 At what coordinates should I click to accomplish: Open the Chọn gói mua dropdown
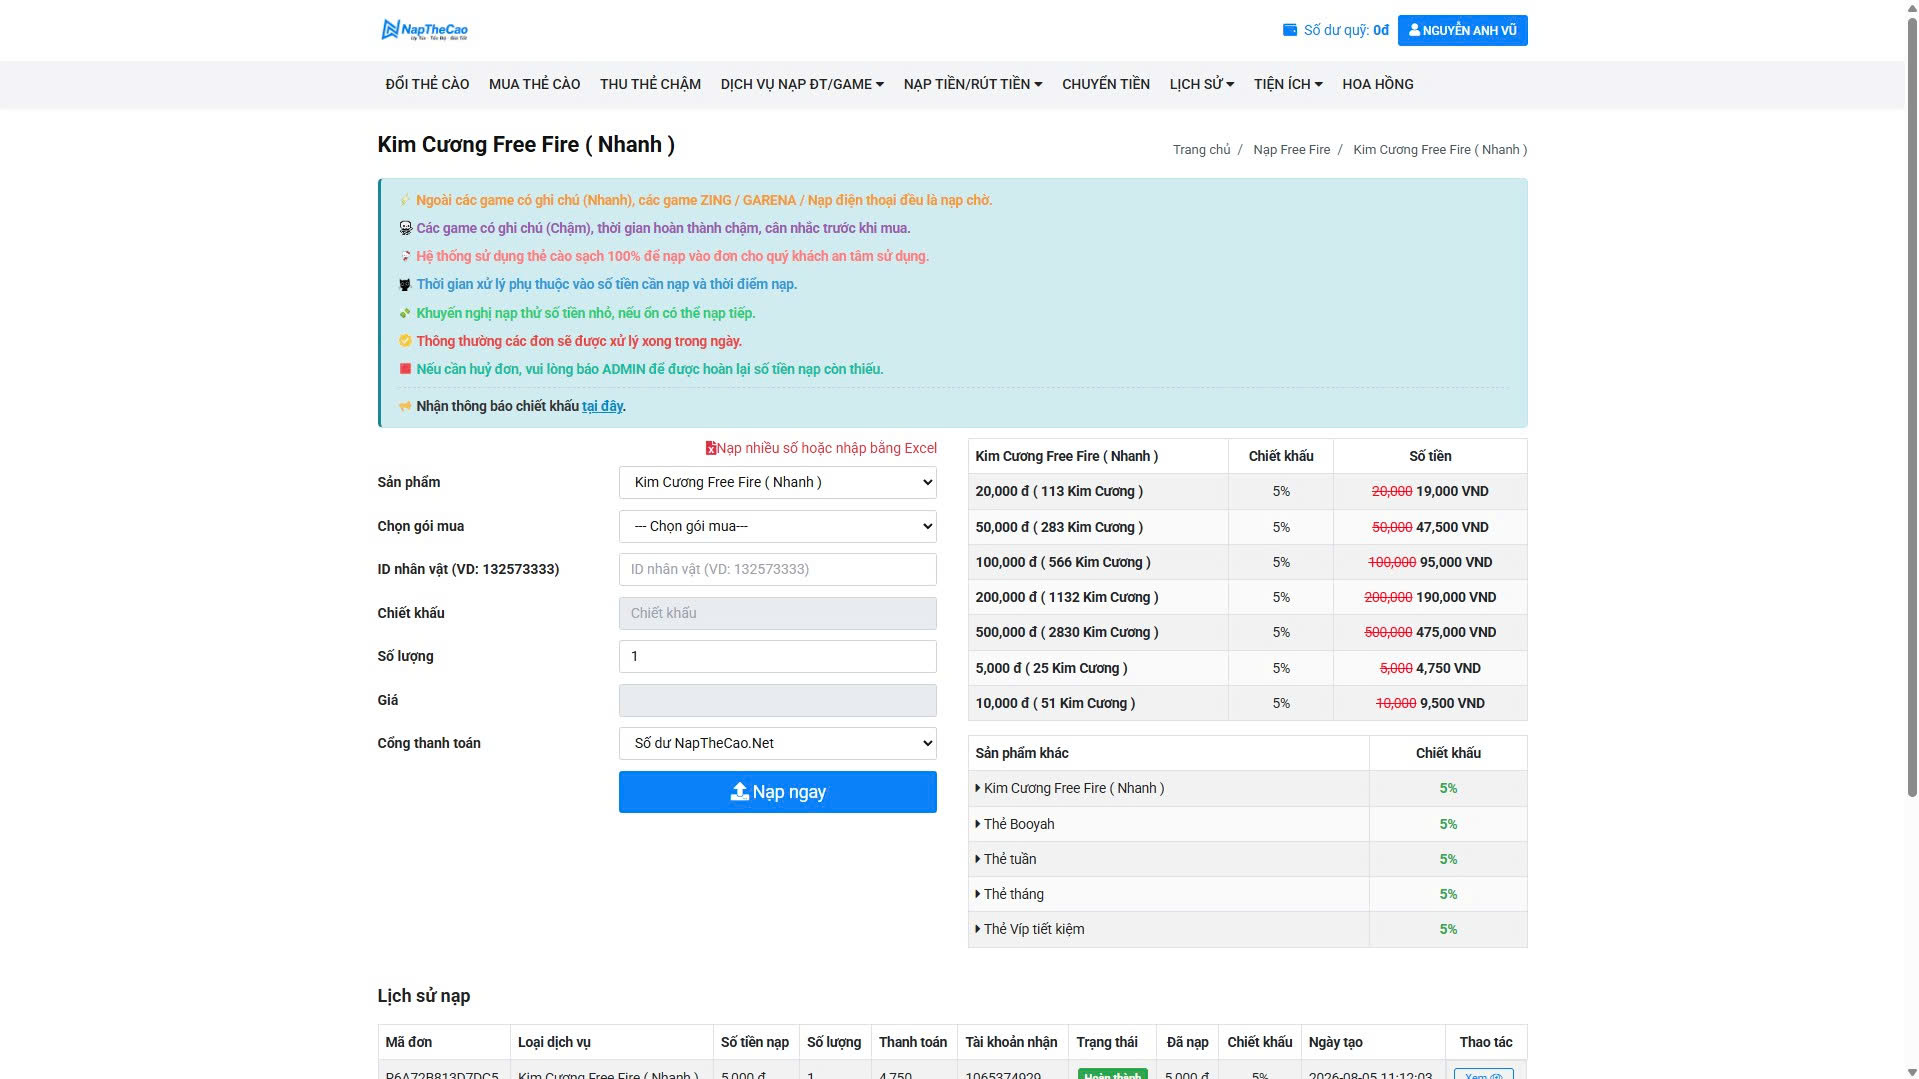pos(777,526)
